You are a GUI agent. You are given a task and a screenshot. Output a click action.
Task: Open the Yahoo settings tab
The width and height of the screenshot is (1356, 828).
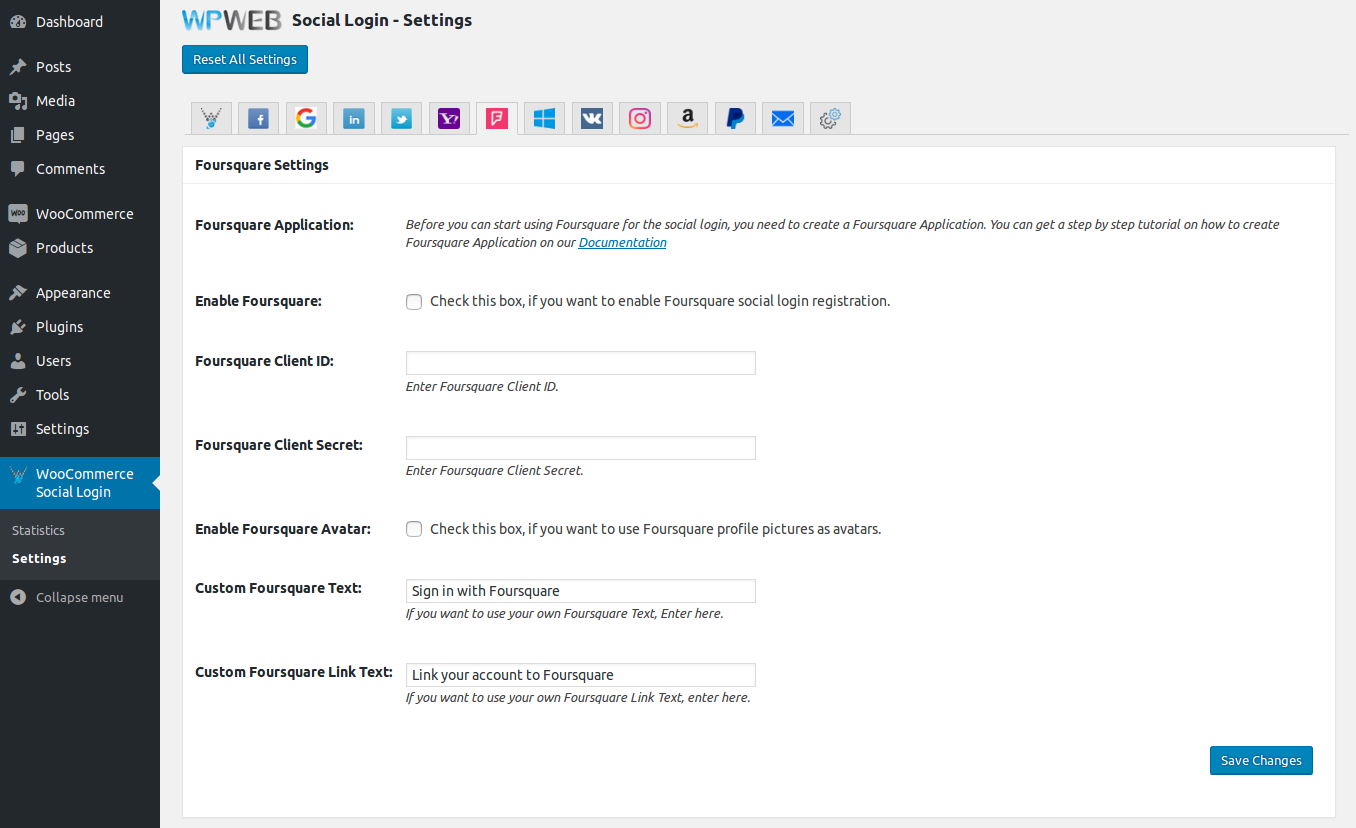(x=449, y=119)
